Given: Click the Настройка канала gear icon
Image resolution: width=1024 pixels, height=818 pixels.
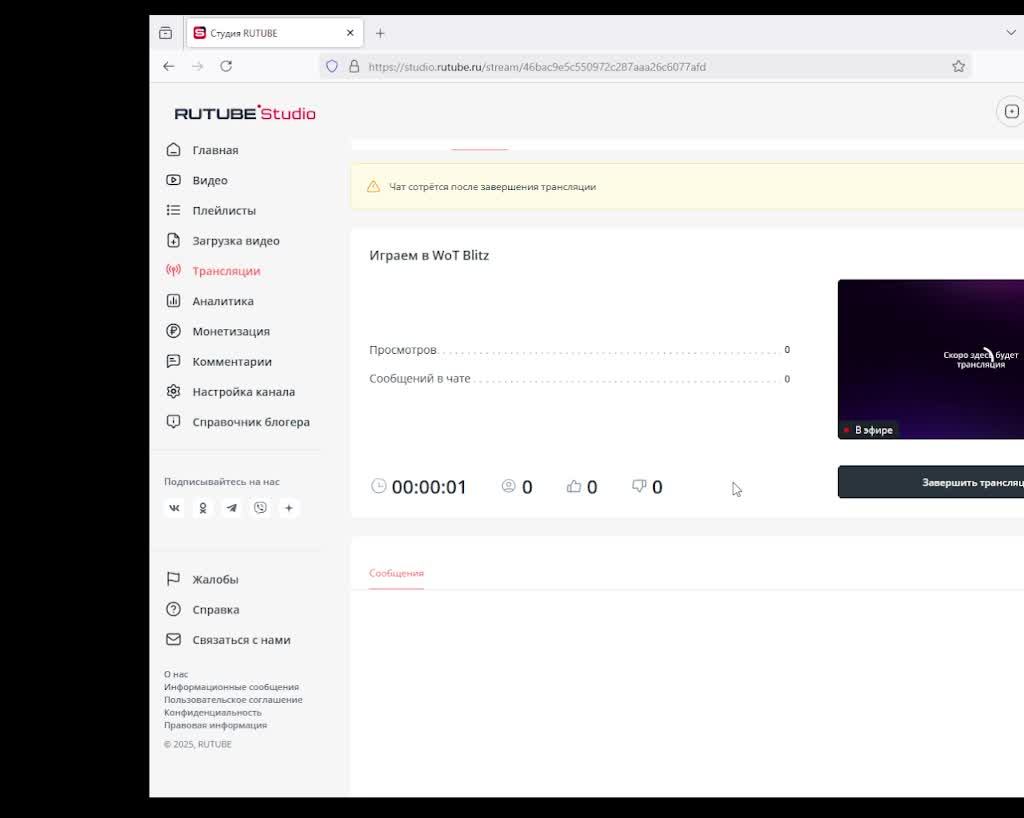Looking at the screenshot, I should pos(173,392).
